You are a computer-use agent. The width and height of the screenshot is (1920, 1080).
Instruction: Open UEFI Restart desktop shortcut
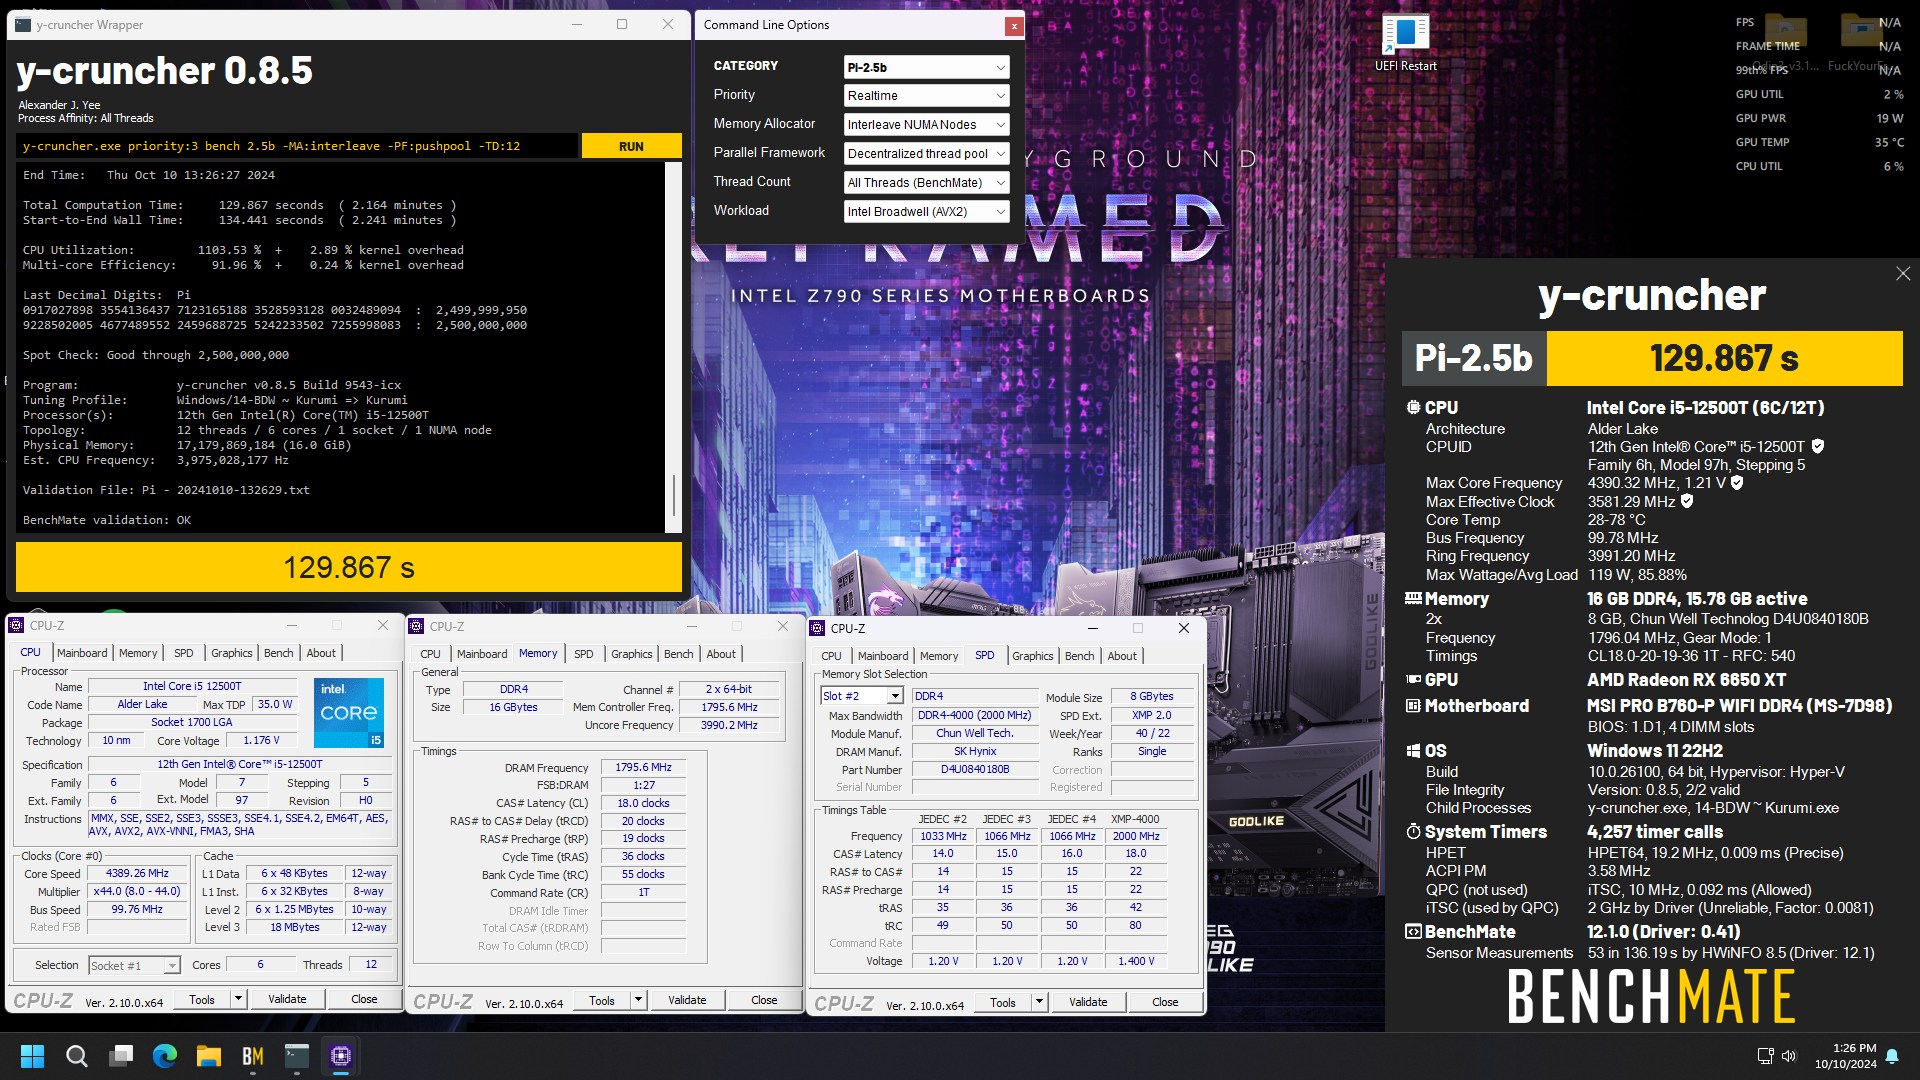click(x=1405, y=43)
